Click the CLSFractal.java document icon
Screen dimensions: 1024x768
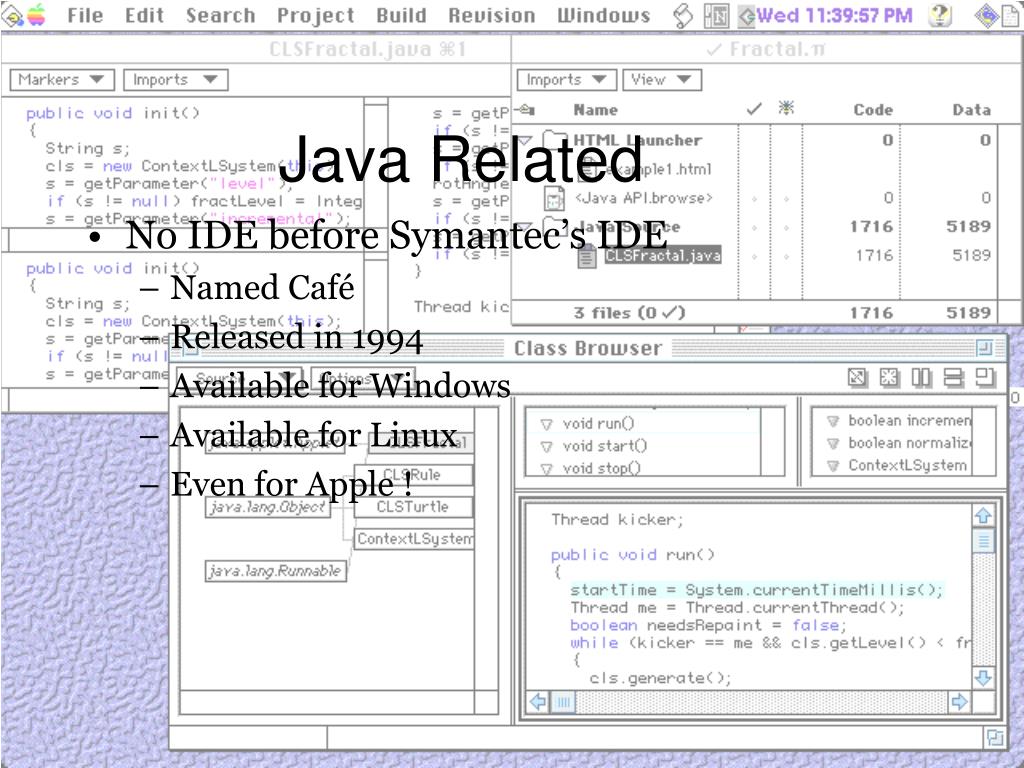point(586,257)
